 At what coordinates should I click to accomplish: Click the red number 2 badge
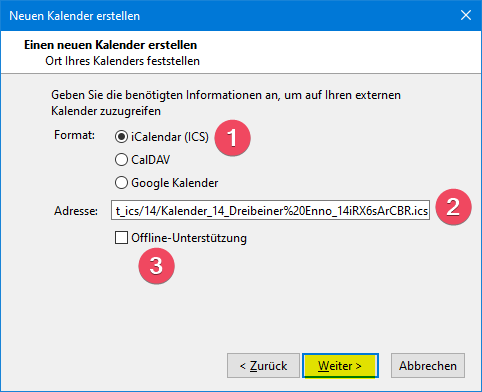[453, 207]
